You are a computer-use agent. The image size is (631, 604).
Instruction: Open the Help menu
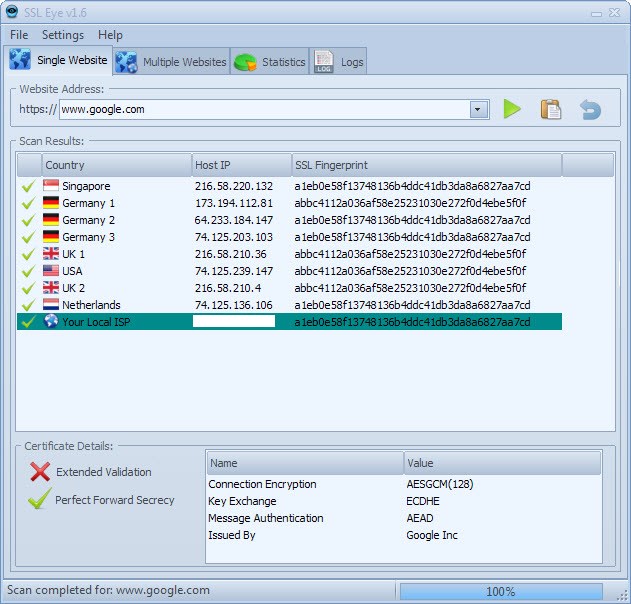click(x=110, y=35)
